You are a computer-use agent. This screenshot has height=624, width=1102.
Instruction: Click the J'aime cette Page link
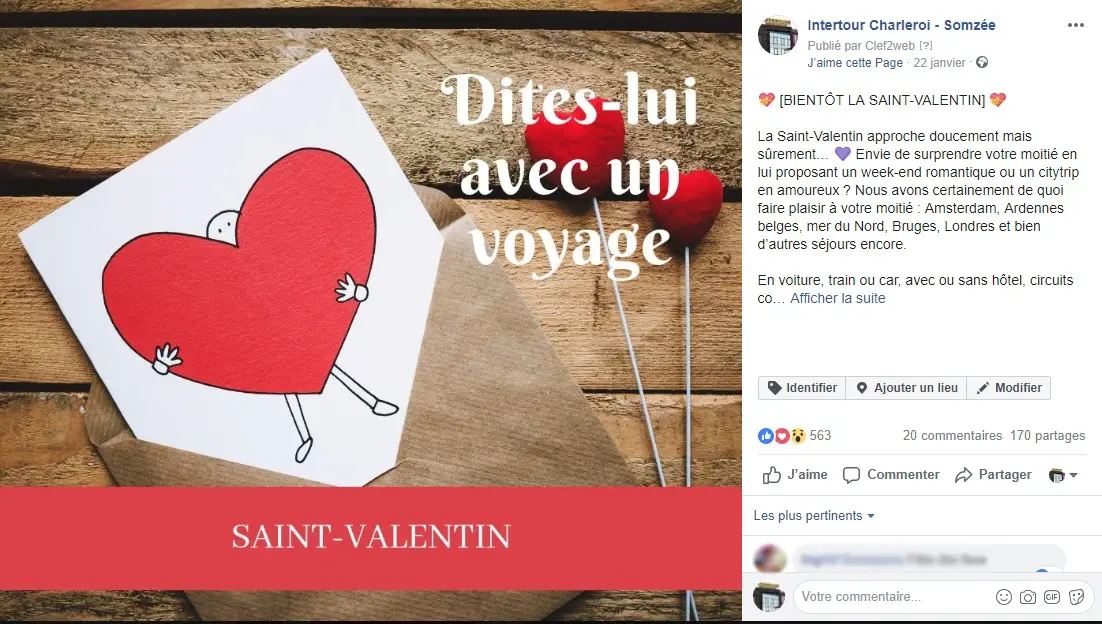click(855, 63)
